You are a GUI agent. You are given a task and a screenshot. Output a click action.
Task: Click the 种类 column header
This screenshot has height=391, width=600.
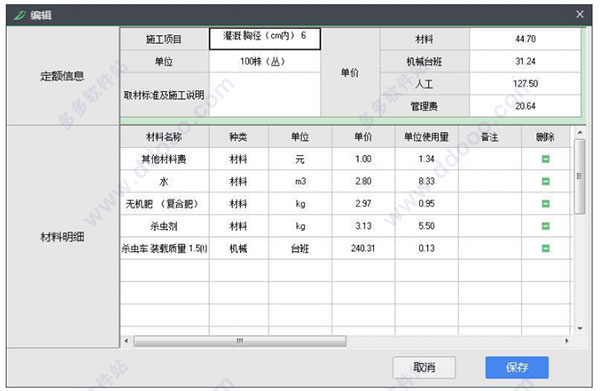click(239, 137)
